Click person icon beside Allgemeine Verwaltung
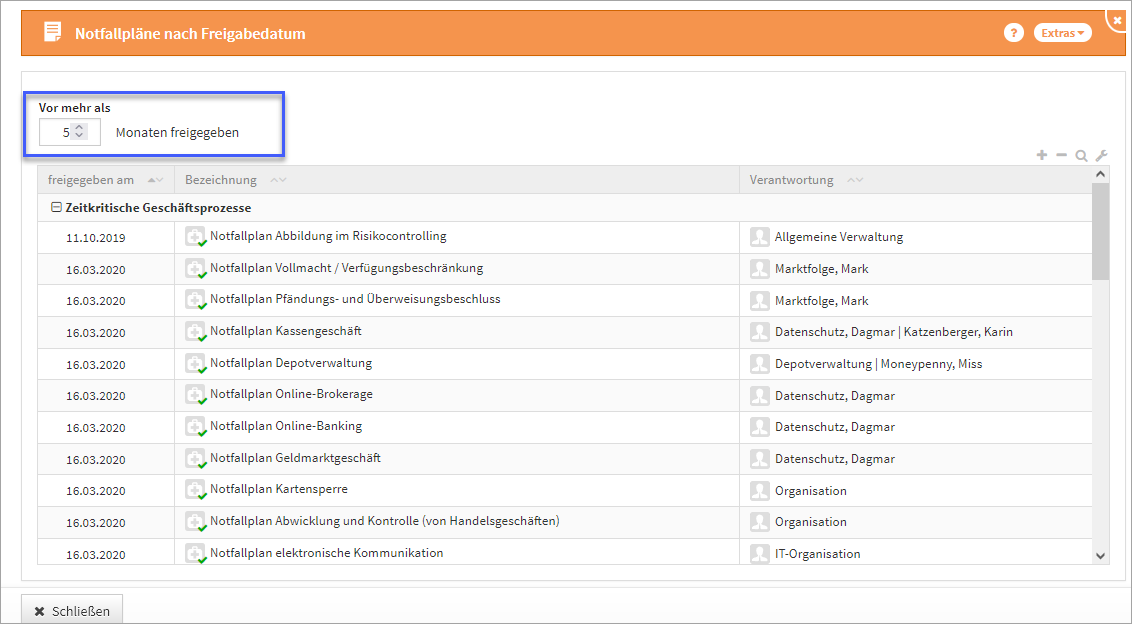This screenshot has height=624, width=1132. 760,237
